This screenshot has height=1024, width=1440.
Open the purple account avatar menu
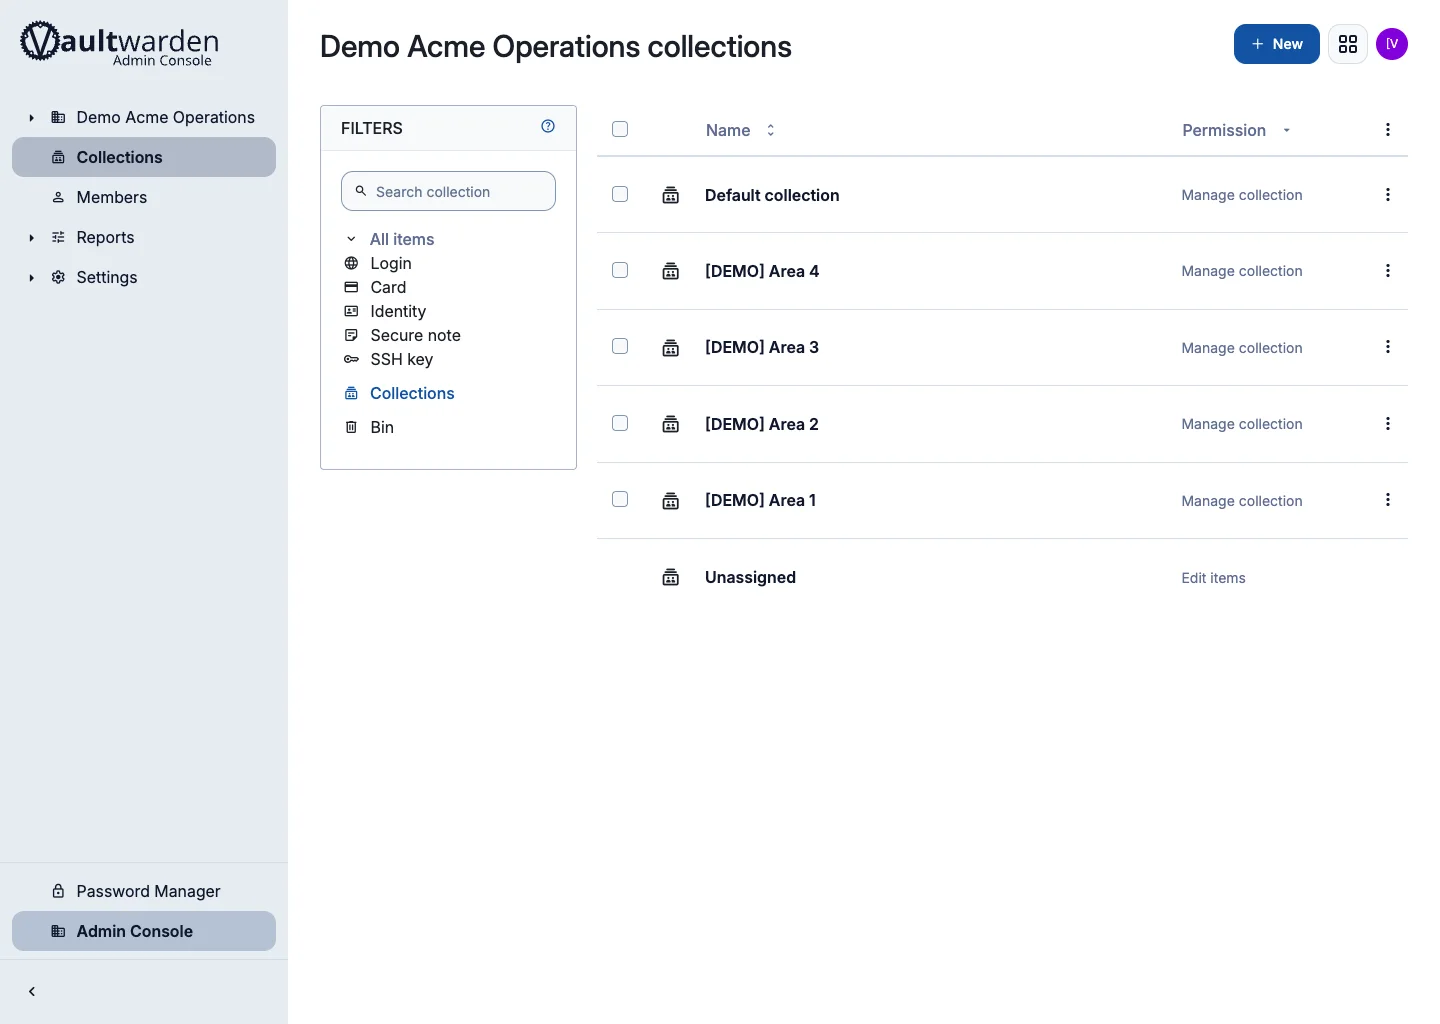[1392, 44]
